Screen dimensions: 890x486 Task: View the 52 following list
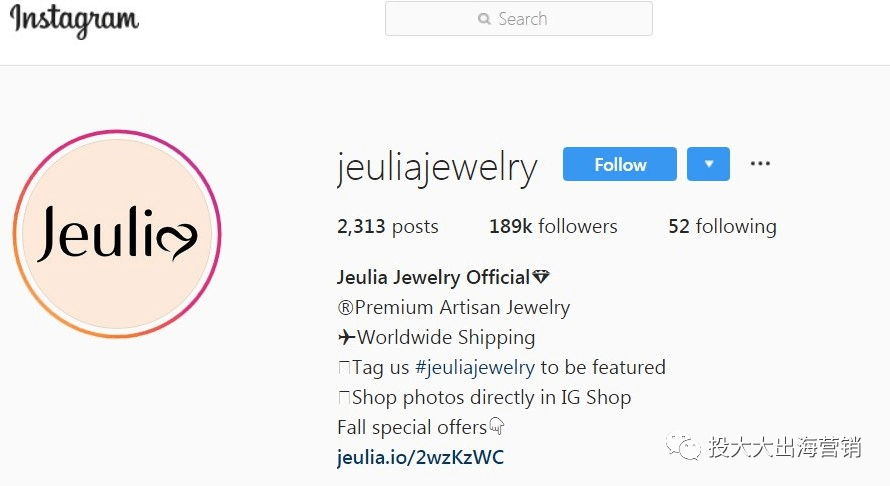tap(722, 227)
